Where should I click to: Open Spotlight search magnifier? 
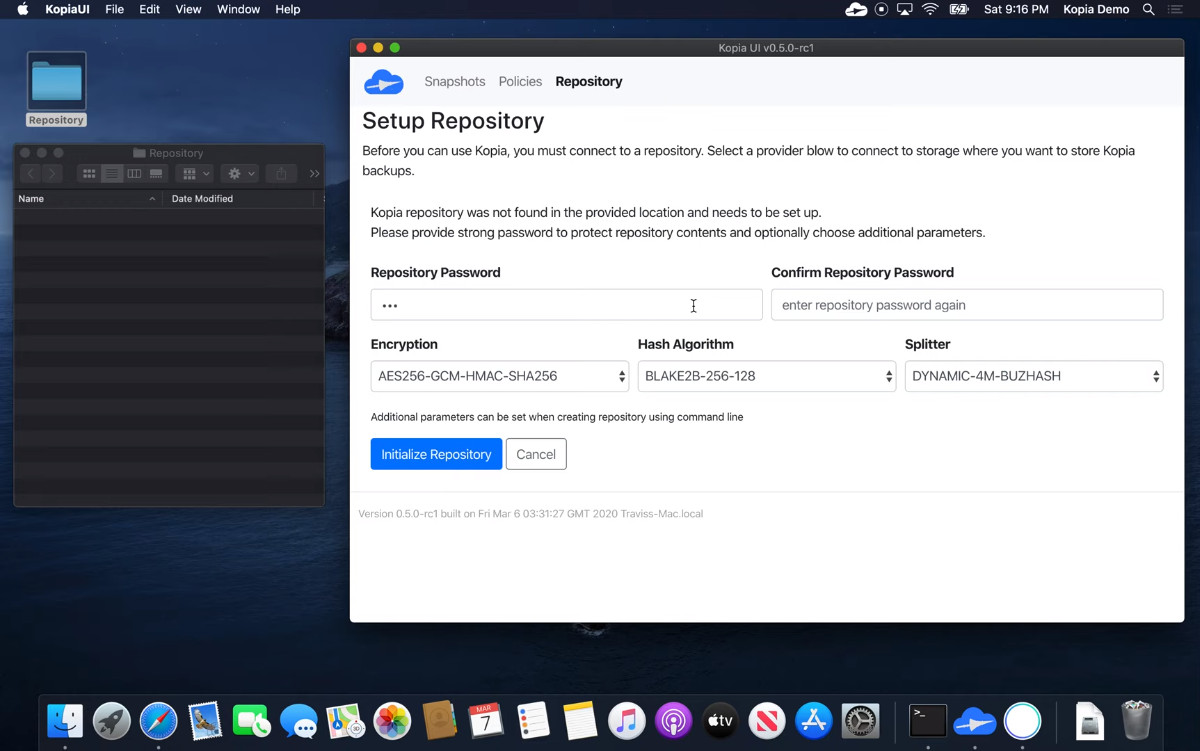(x=1149, y=9)
